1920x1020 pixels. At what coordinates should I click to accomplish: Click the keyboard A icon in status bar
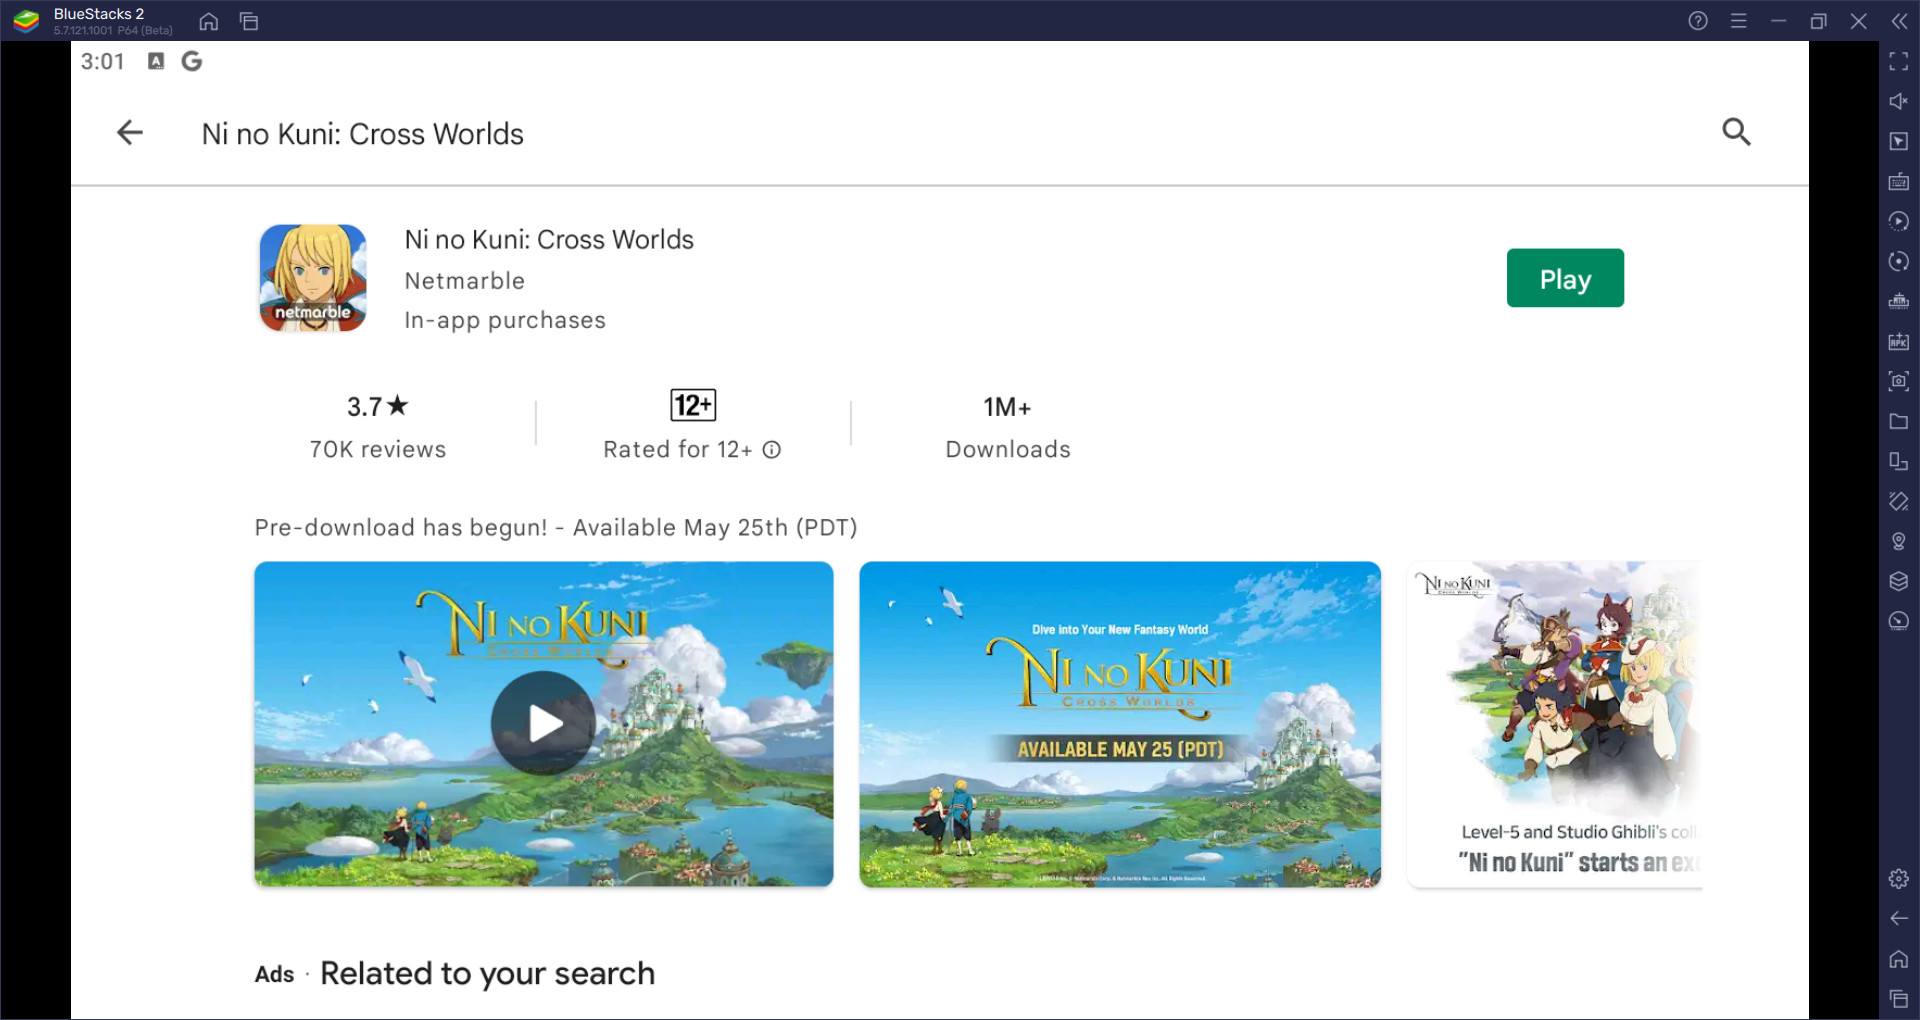tap(156, 62)
